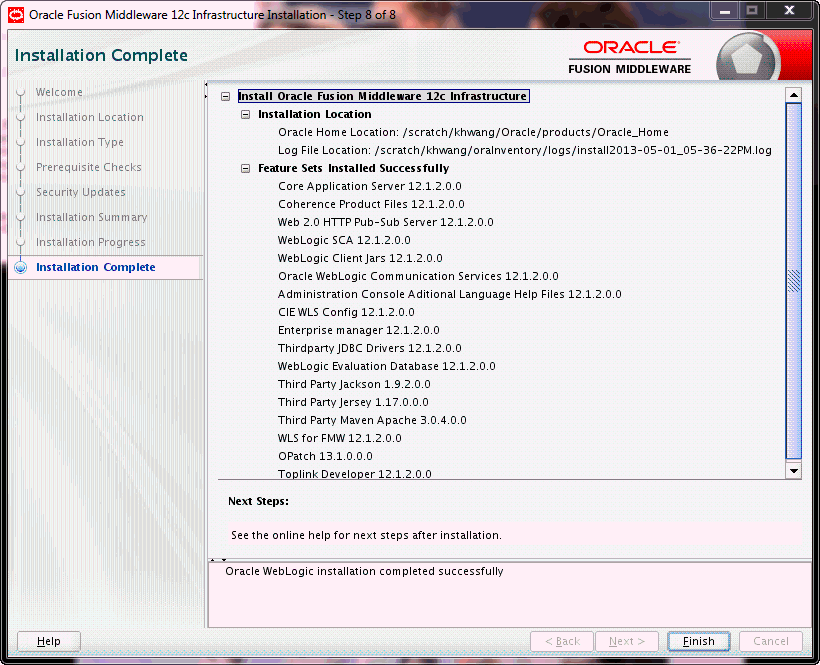This screenshot has width=820, height=665.
Task: Click the Cancel button
Action: coord(771,641)
